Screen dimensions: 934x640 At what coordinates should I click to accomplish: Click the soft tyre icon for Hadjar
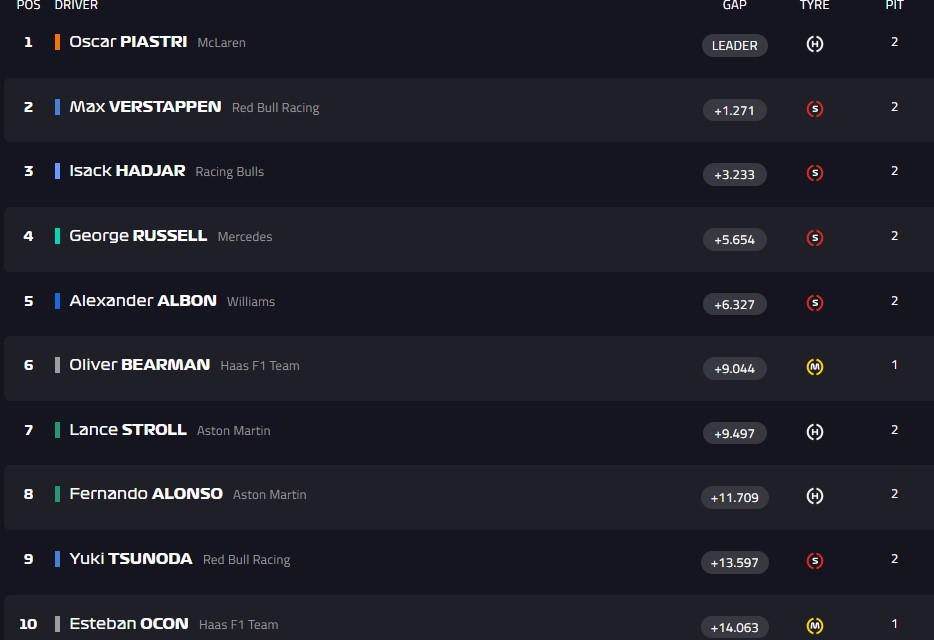pyautogui.click(x=814, y=173)
